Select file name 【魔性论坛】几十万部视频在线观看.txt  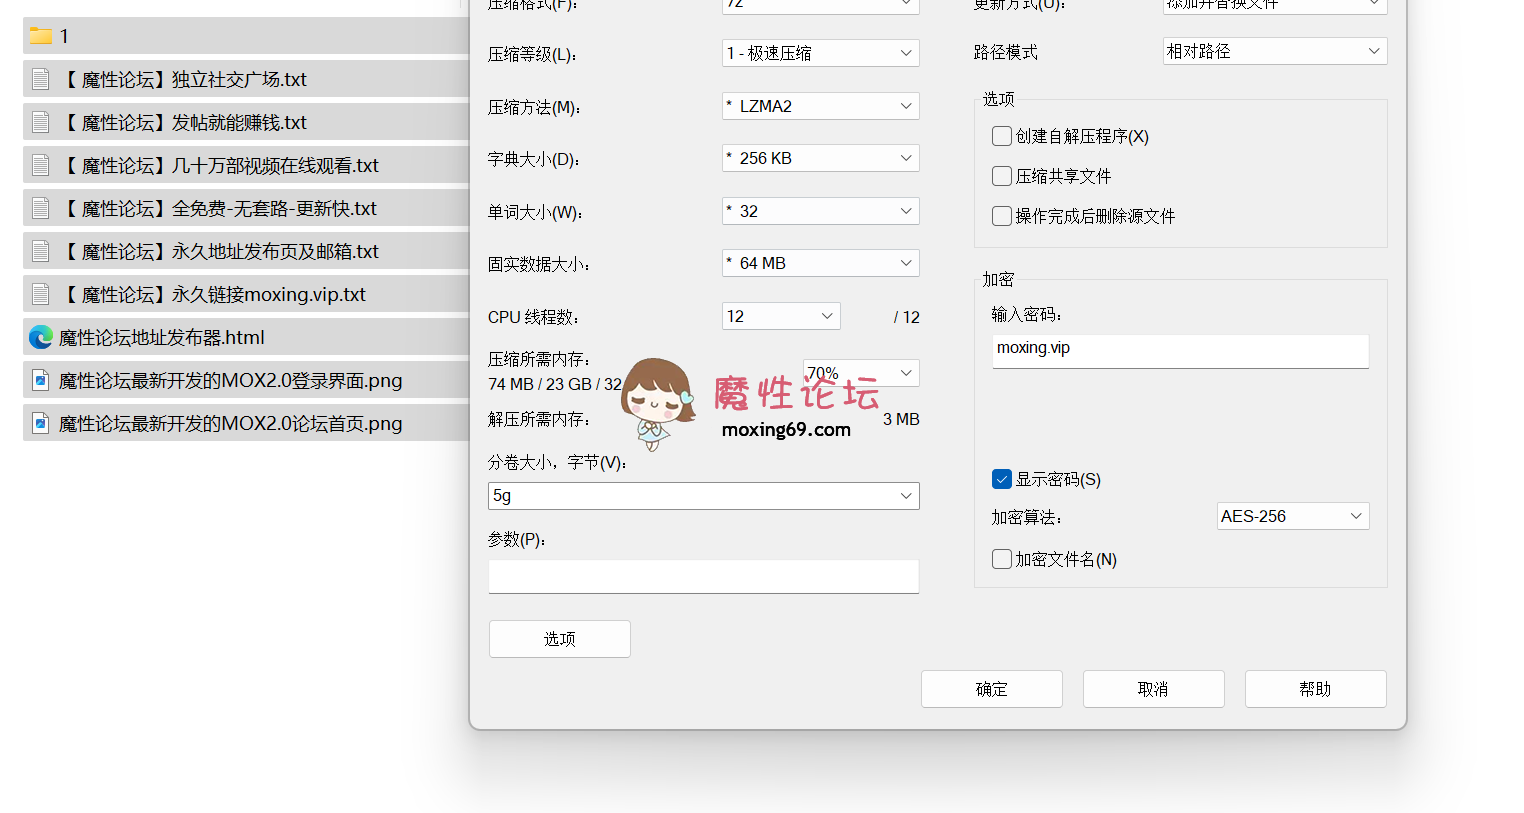tap(219, 165)
